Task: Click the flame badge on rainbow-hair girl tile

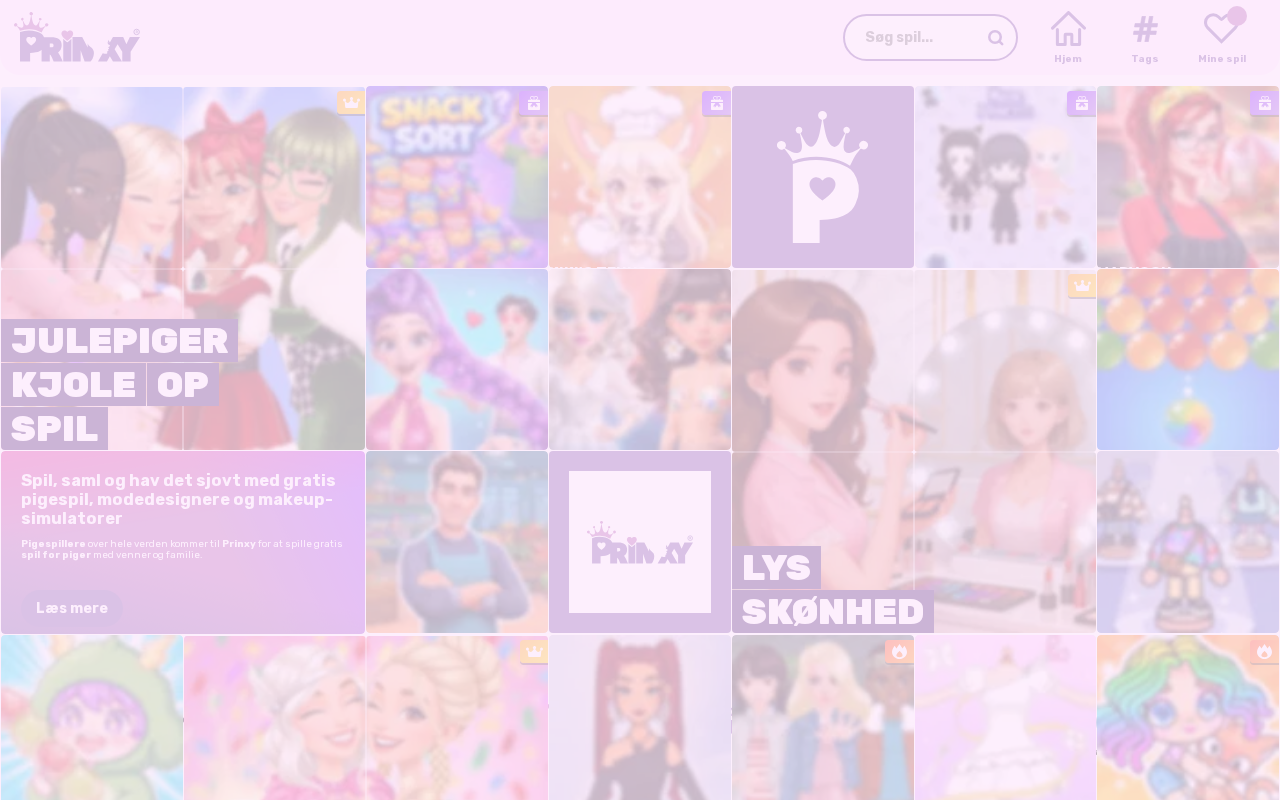Action: pos(1264,652)
